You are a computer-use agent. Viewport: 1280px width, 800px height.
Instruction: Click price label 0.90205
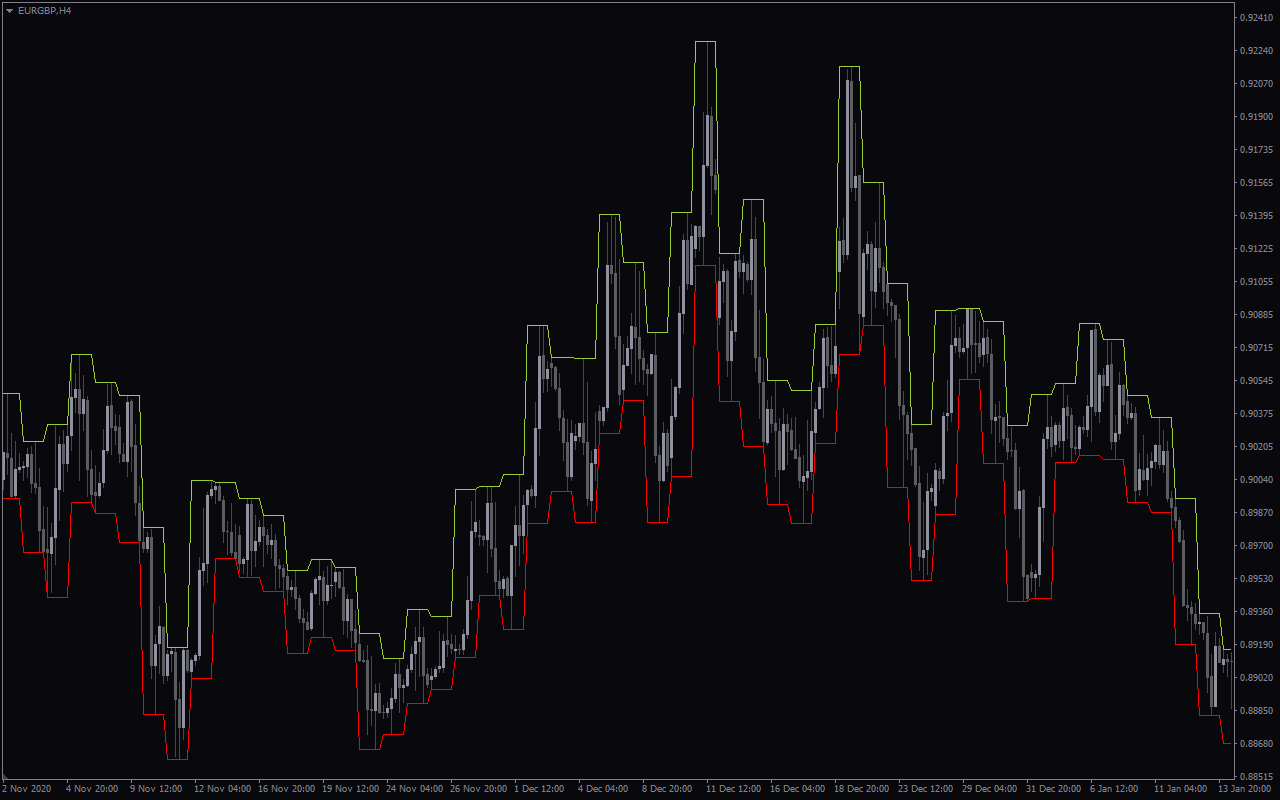coord(1255,447)
